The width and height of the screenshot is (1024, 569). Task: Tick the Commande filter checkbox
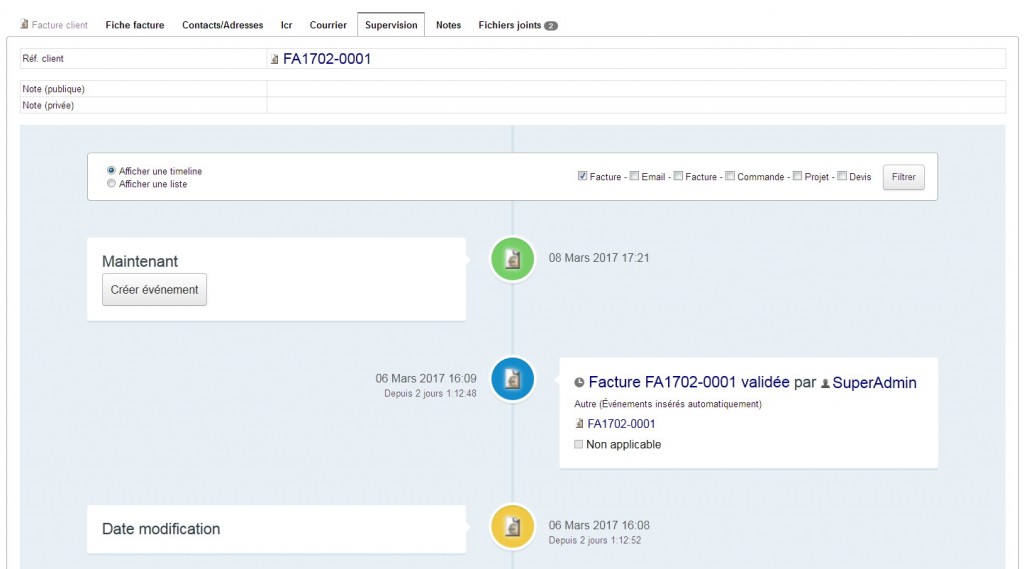[x=730, y=176]
